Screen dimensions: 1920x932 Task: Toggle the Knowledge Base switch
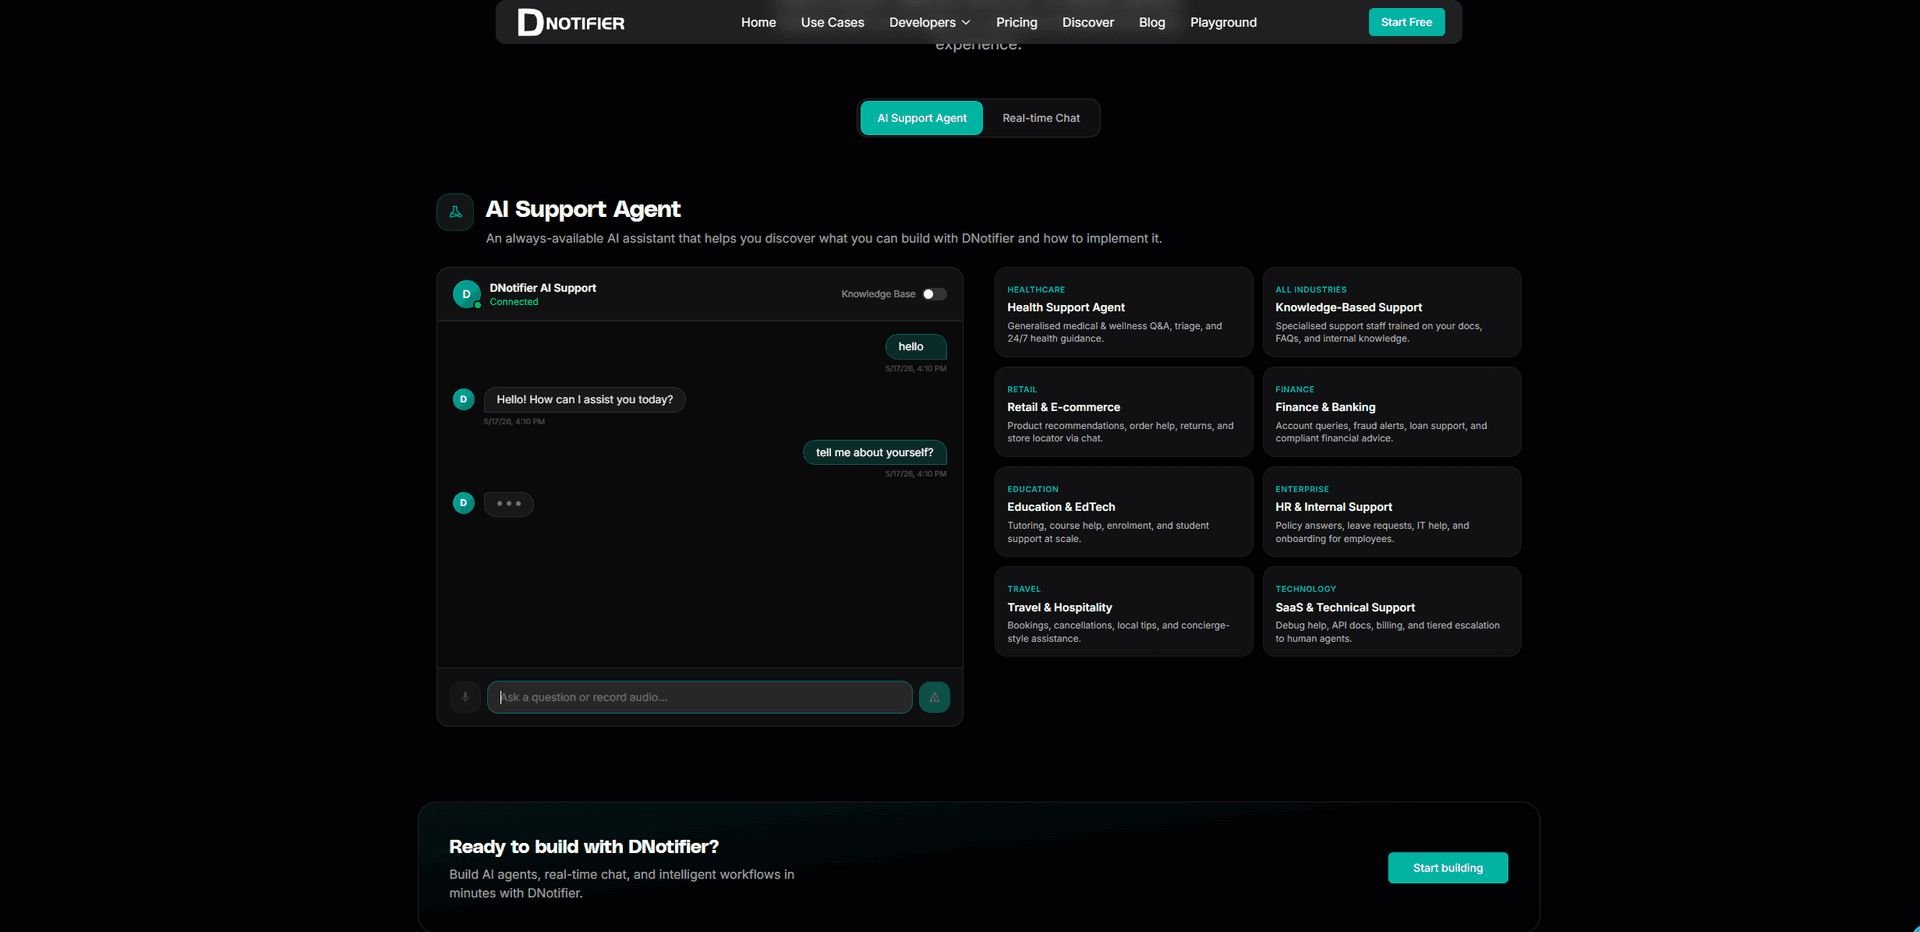tap(934, 294)
